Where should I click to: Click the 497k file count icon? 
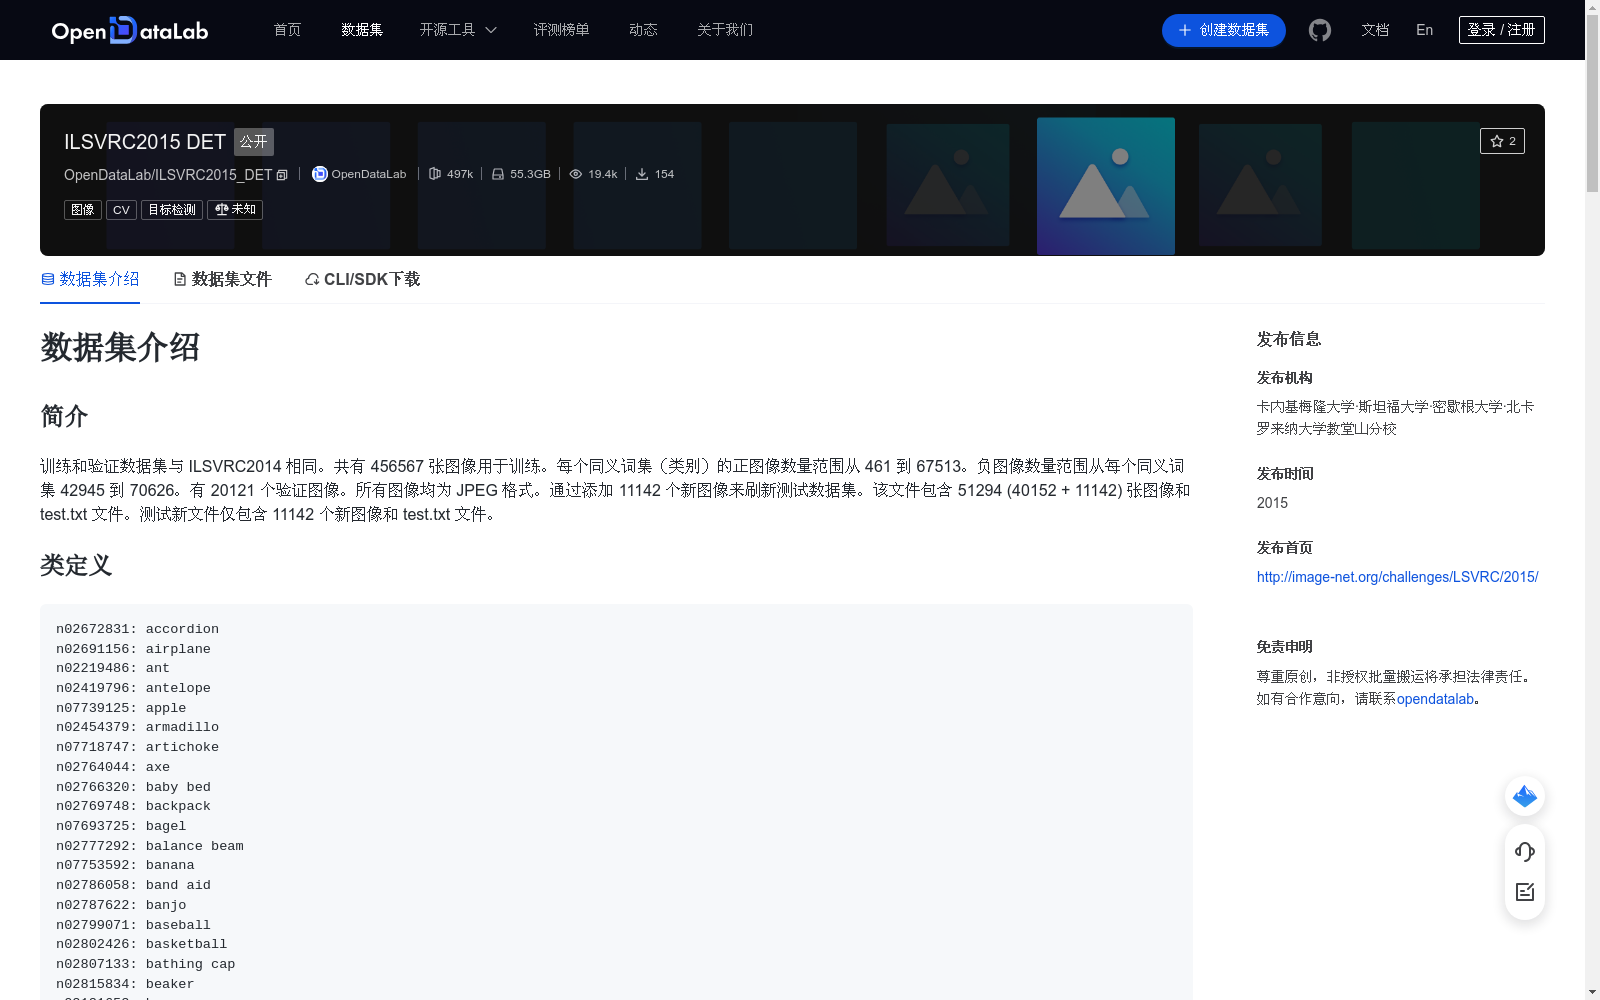point(435,174)
